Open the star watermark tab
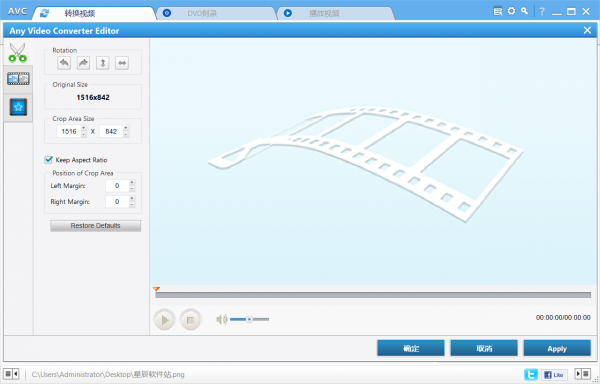 18,107
